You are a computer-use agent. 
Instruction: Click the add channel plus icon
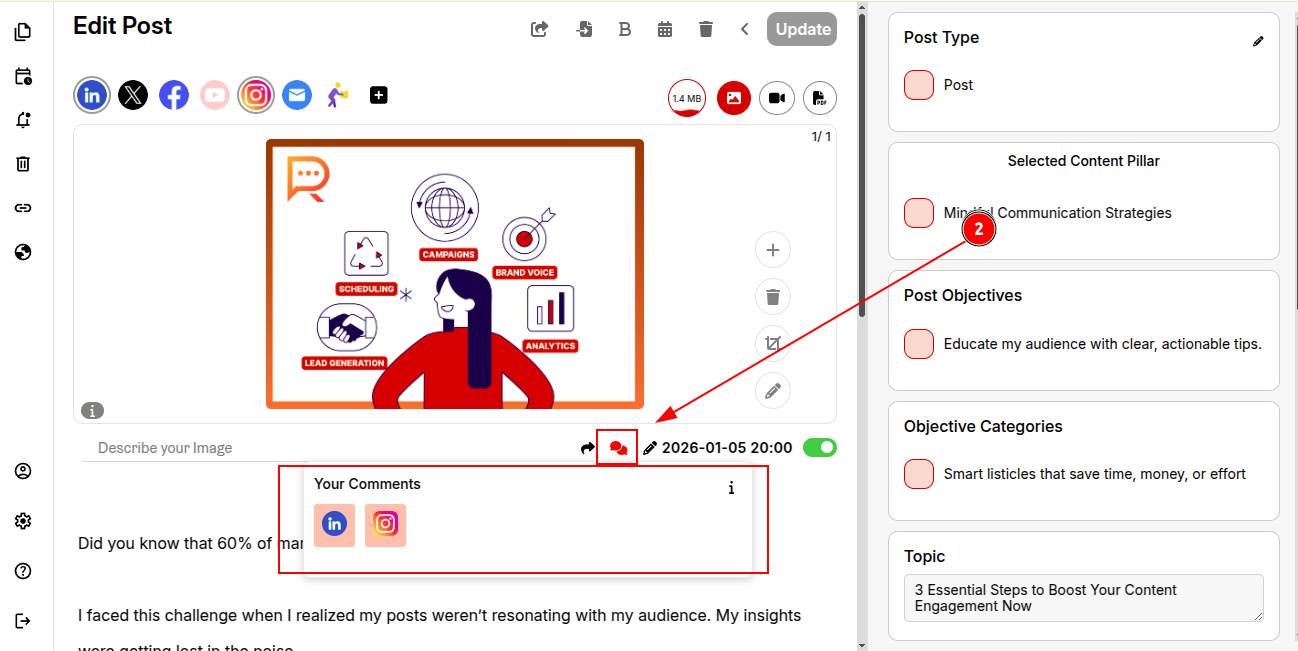pyautogui.click(x=378, y=95)
